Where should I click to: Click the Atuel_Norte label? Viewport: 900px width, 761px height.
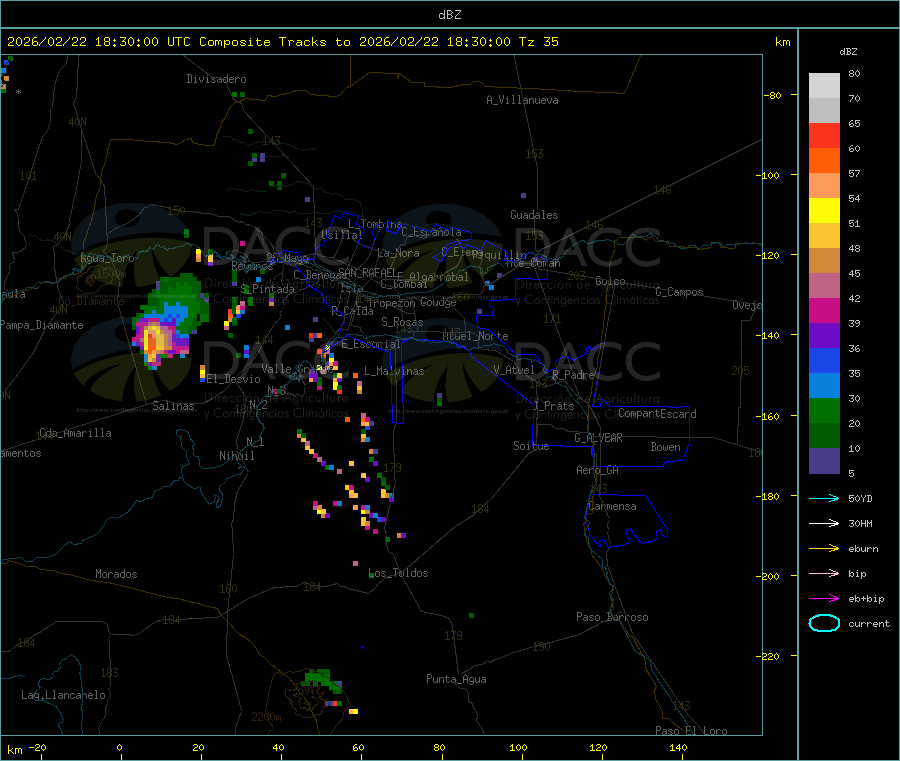coord(475,336)
